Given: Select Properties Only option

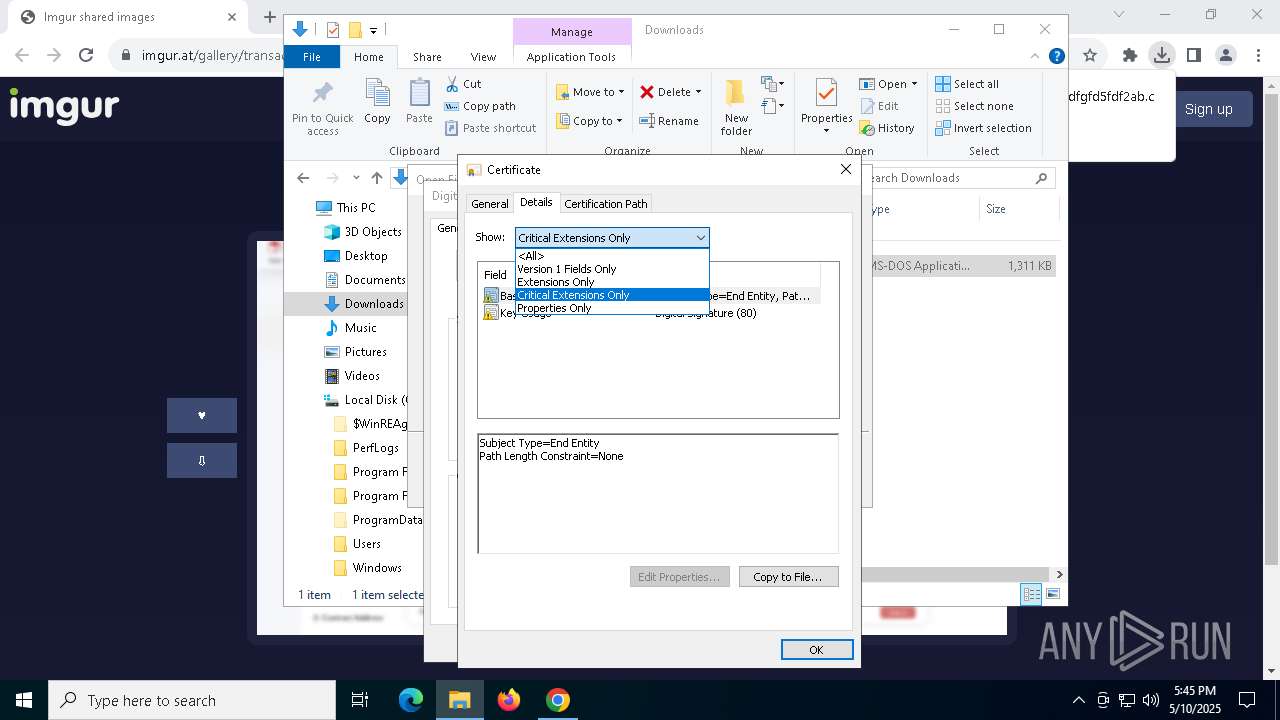Looking at the screenshot, I should tap(612, 308).
